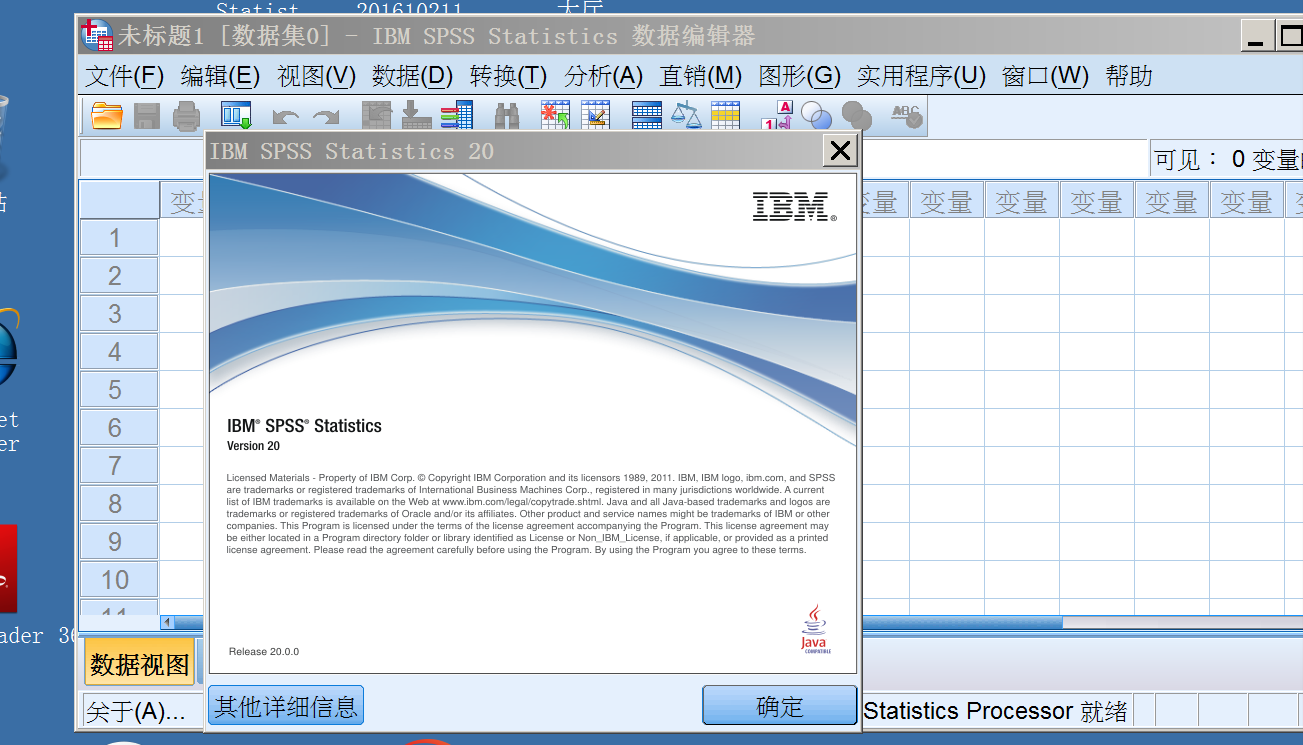Click the Find binoculars icon

[507, 116]
